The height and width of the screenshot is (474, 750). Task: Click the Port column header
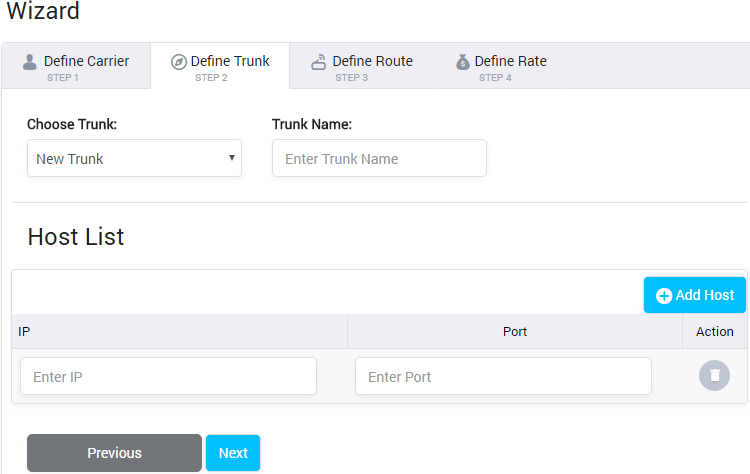click(514, 331)
